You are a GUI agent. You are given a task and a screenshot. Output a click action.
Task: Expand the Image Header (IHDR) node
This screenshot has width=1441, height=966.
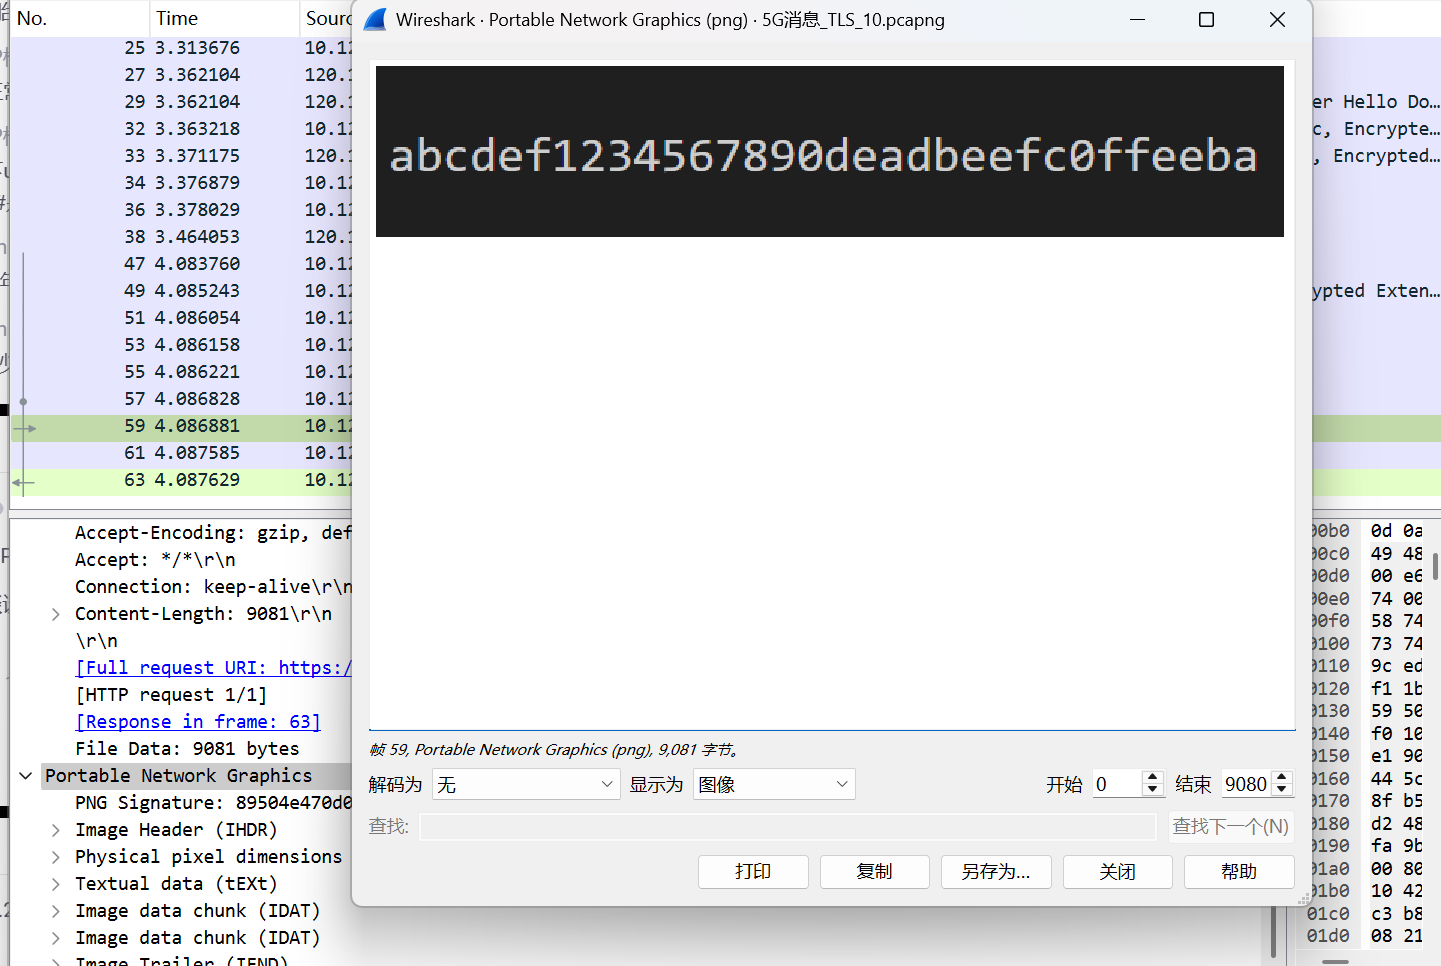pyautogui.click(x=56, y=830)
